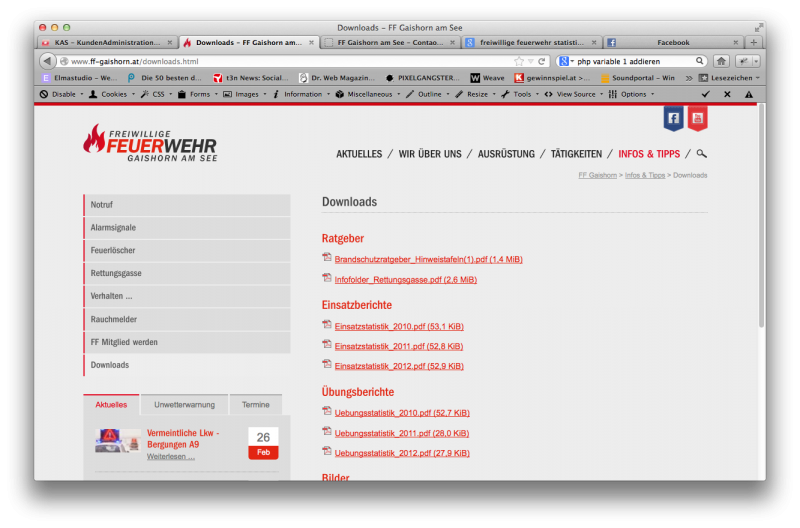Open the Resize dropdown menu
The width and height of the screenshot is (800, 528).
click(x=475, y=94)
